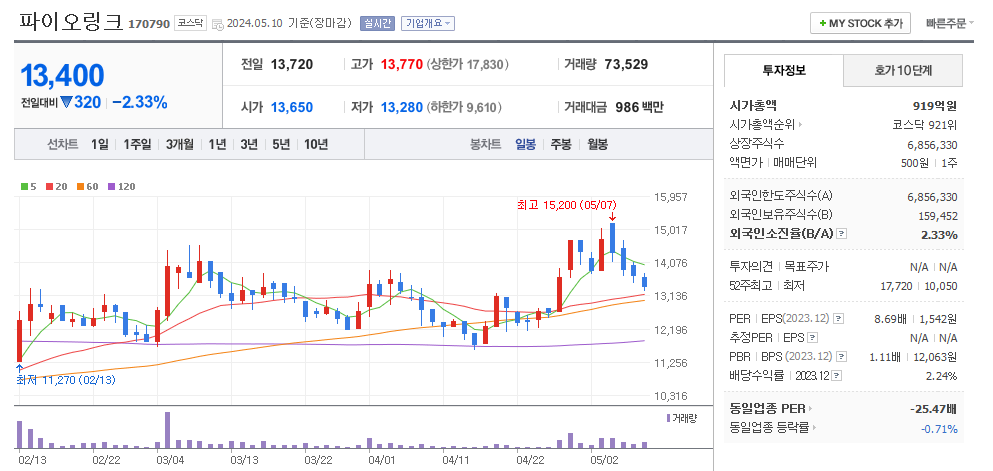Click the 거래대금 value 986 백만
The image size is (993, 471).
click(x=640, y=108)
